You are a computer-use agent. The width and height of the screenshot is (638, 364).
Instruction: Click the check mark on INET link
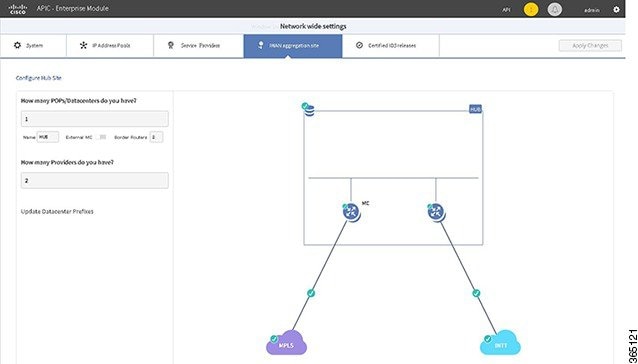[476, 293]
